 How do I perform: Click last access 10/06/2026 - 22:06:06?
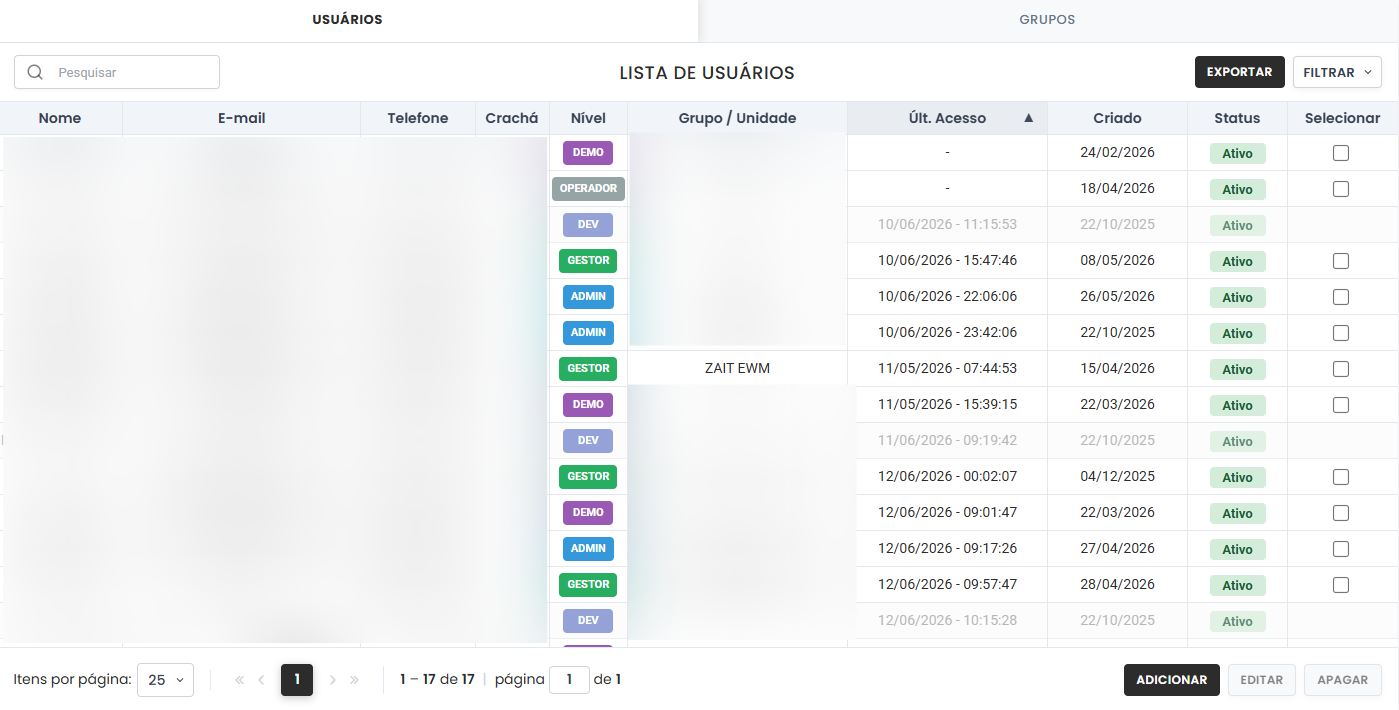click(x=947, y=297)
